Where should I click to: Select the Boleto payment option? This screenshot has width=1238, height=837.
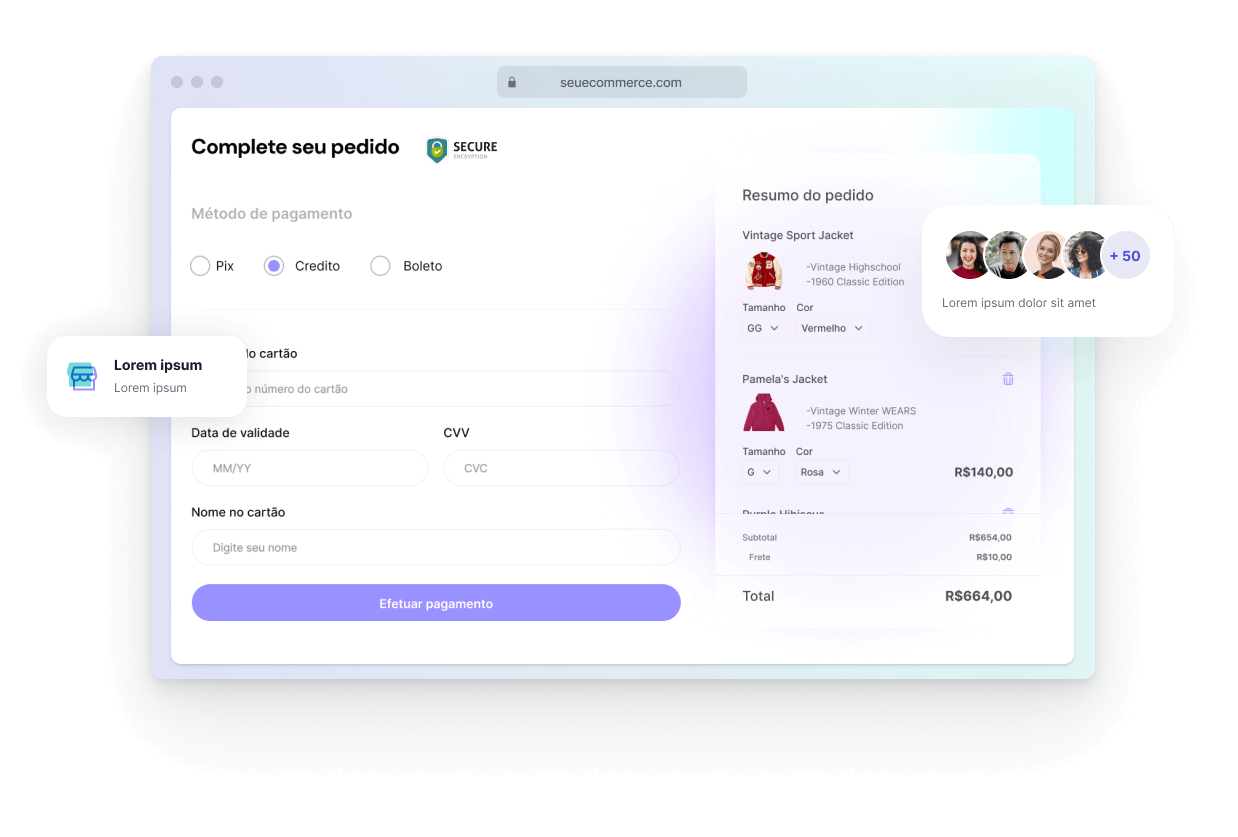(x=380, y=266)
